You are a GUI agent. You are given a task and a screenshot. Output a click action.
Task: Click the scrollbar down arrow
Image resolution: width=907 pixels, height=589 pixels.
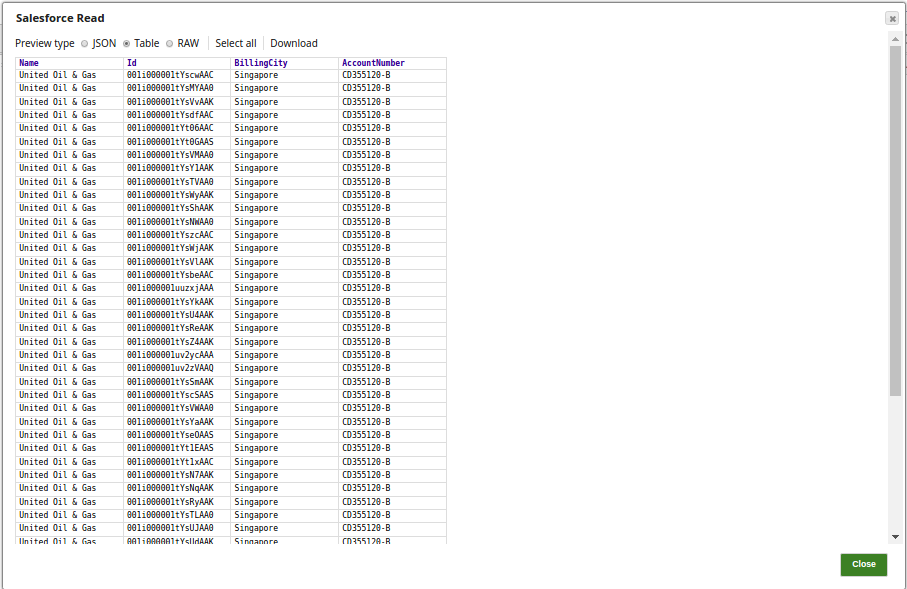point(895,537)
